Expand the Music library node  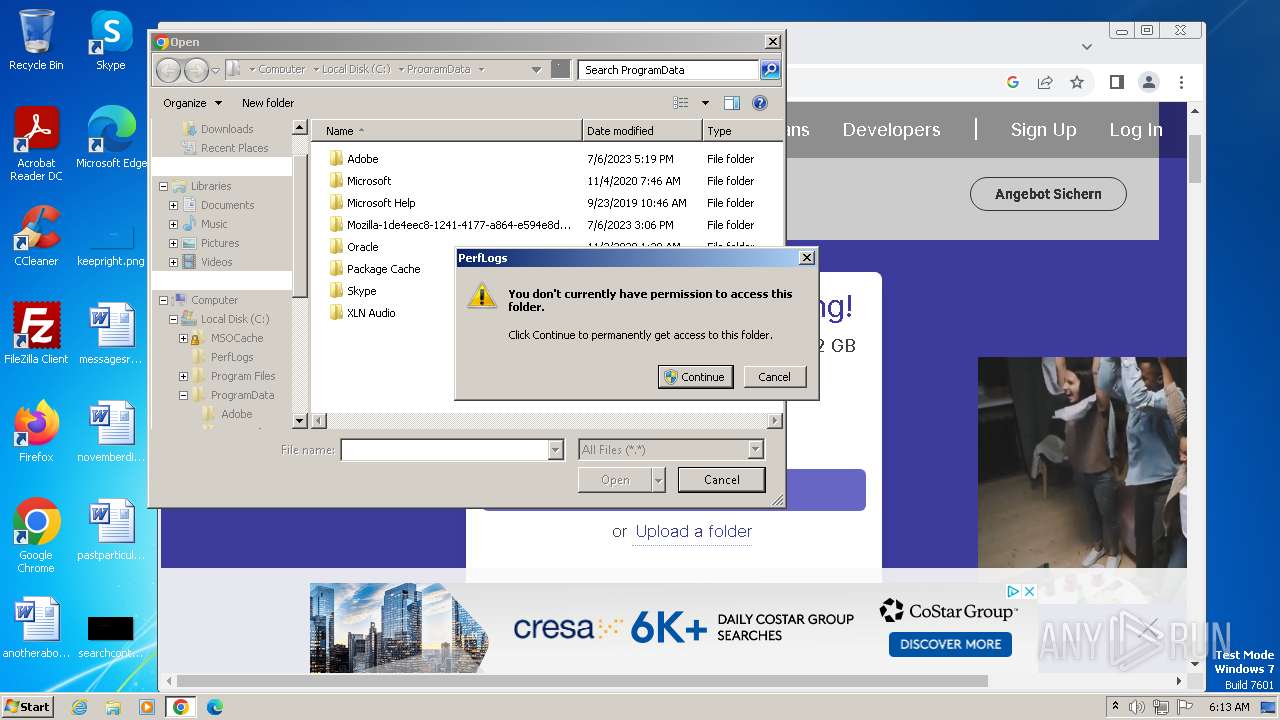[173, 225]
